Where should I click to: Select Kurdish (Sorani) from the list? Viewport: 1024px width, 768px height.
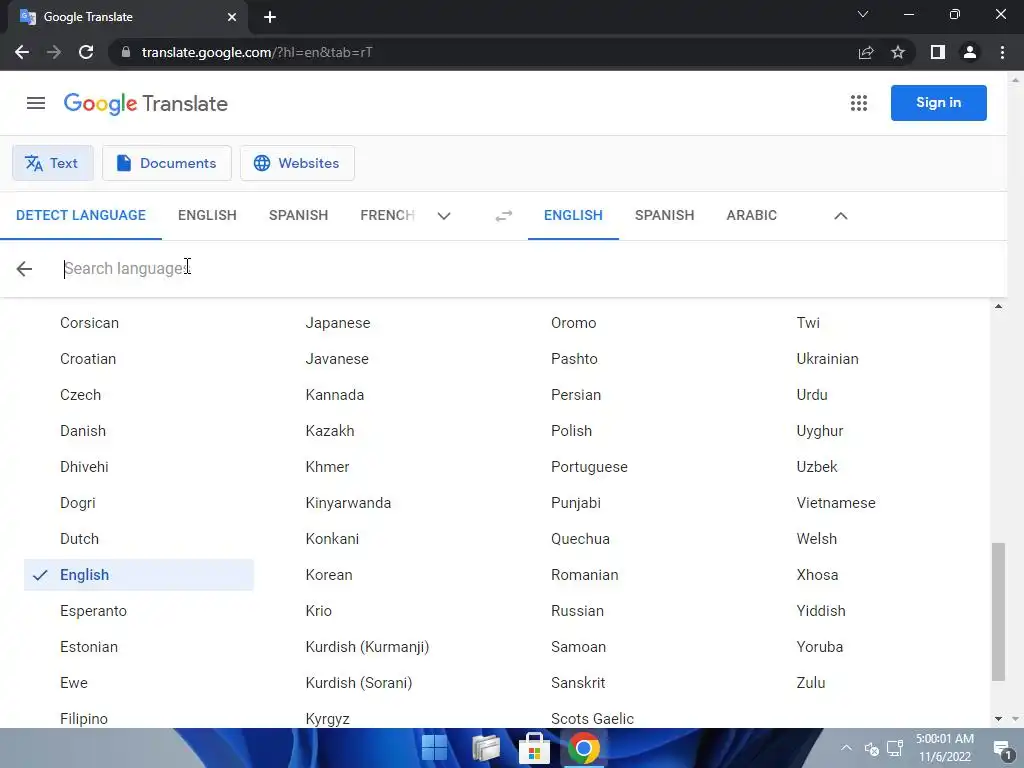point(359,682)
